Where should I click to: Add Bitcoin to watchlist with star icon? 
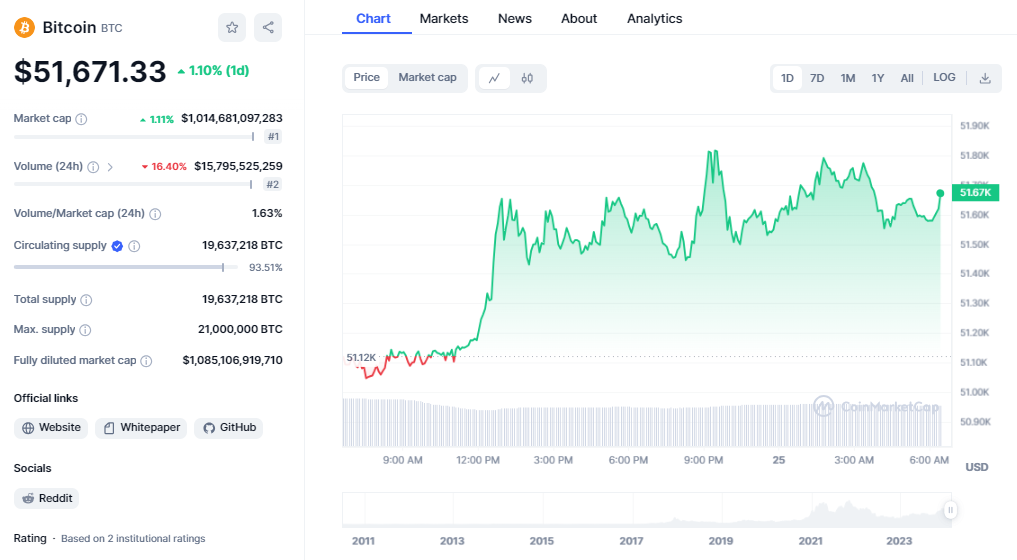232,27
